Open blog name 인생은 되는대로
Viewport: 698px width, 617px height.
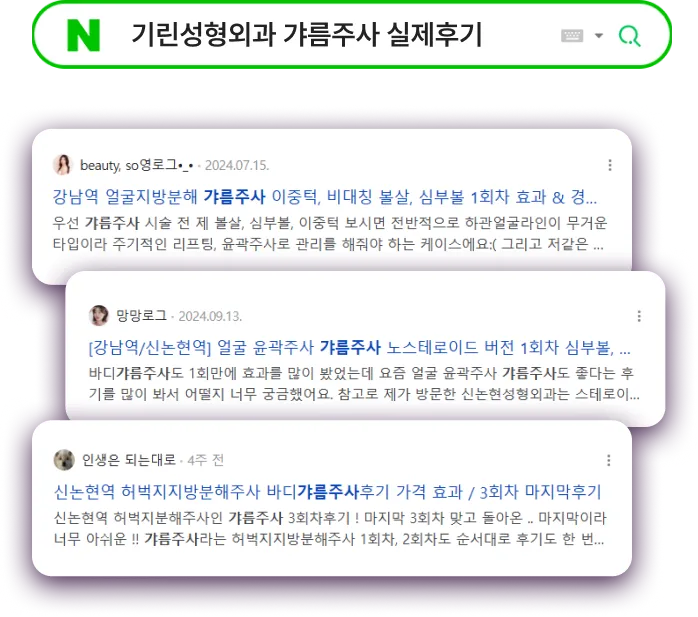(129, 460)
